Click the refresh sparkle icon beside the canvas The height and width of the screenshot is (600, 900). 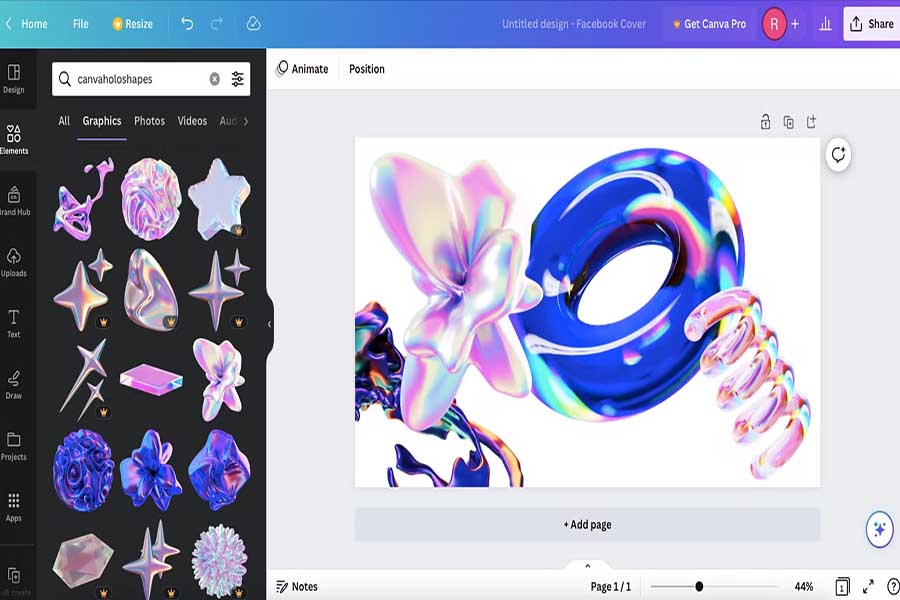(839, 154)
